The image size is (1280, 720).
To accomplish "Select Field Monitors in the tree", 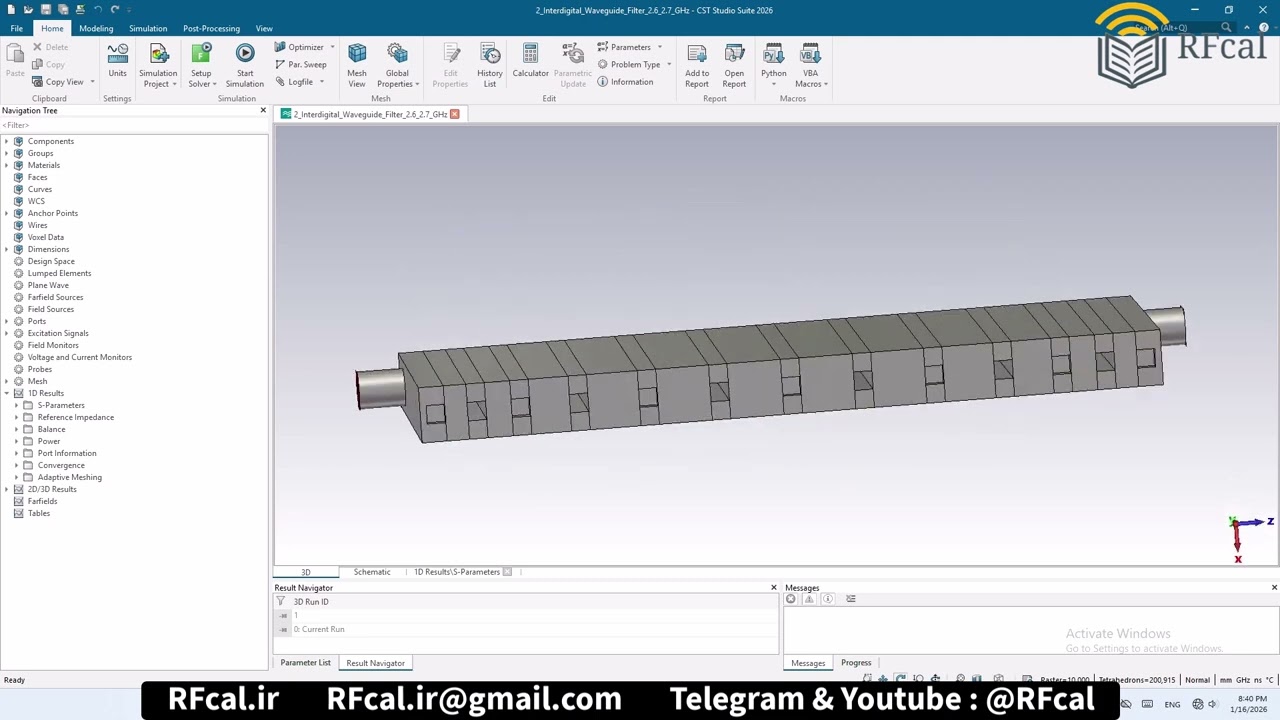I will pos(53,345).
